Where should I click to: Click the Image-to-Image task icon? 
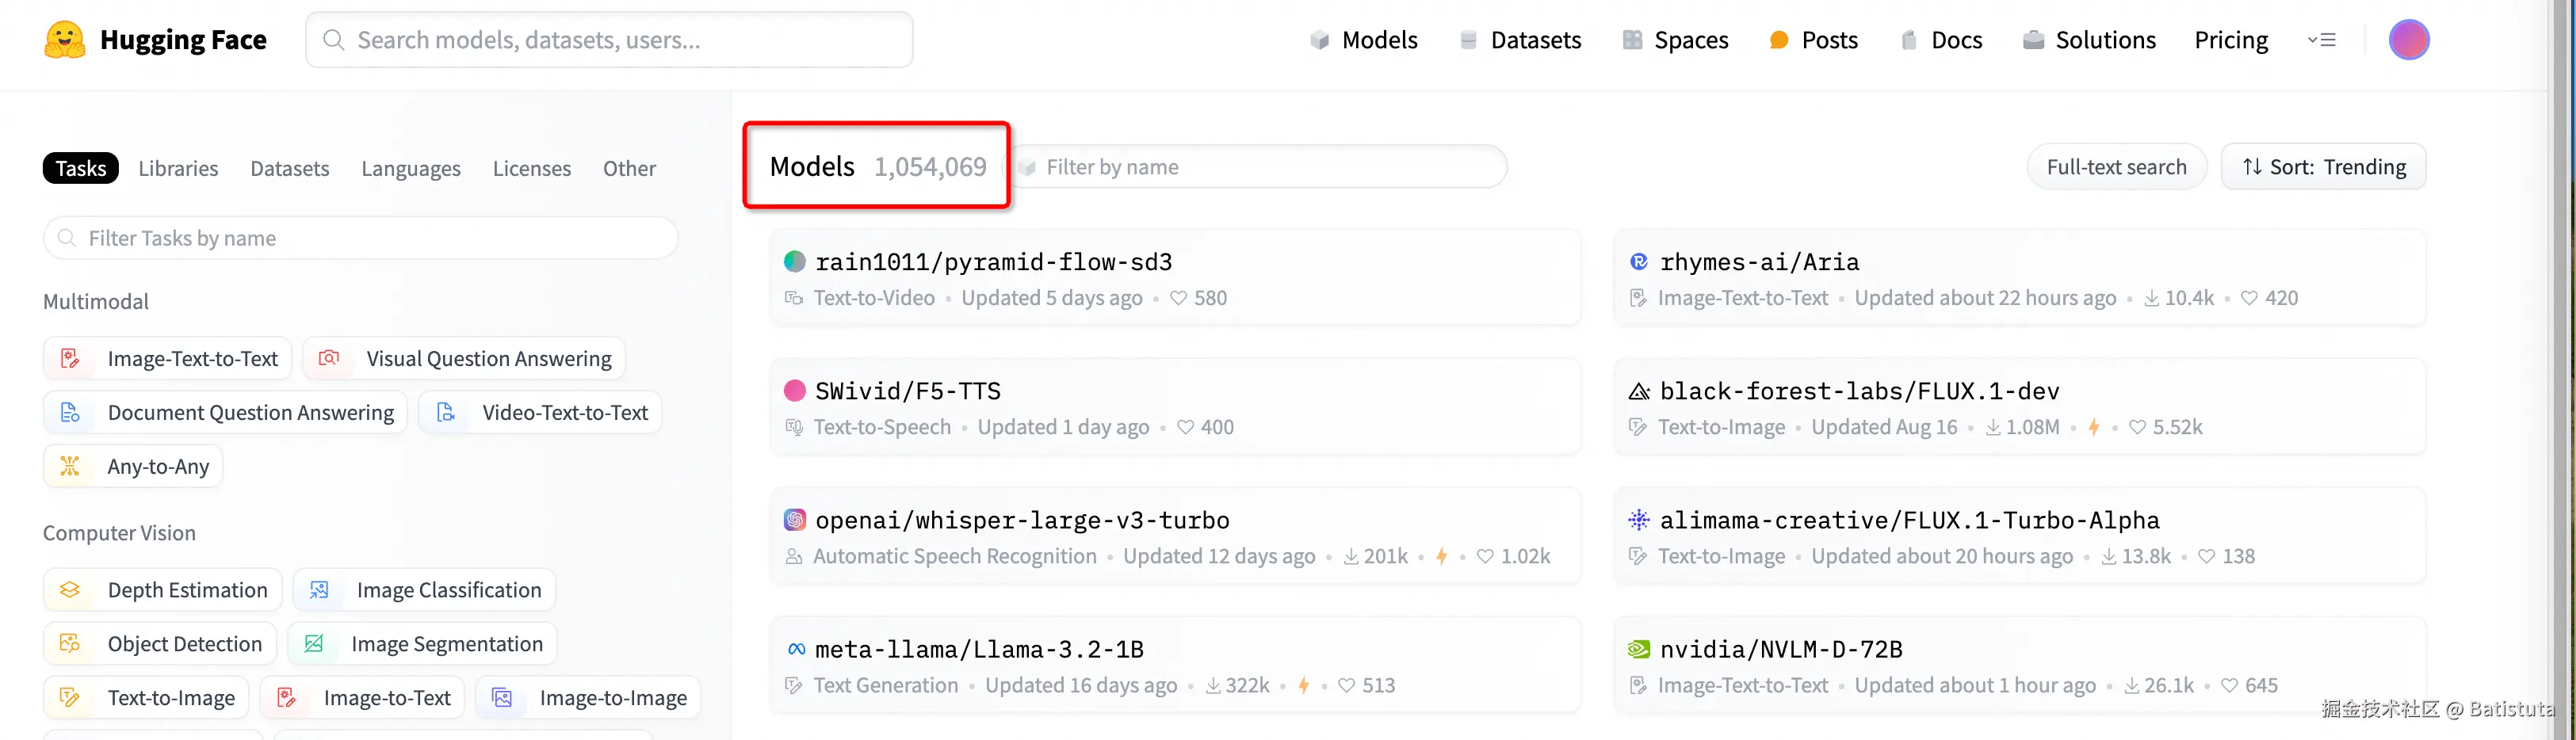pyautogui.click(x=502, y=698)
